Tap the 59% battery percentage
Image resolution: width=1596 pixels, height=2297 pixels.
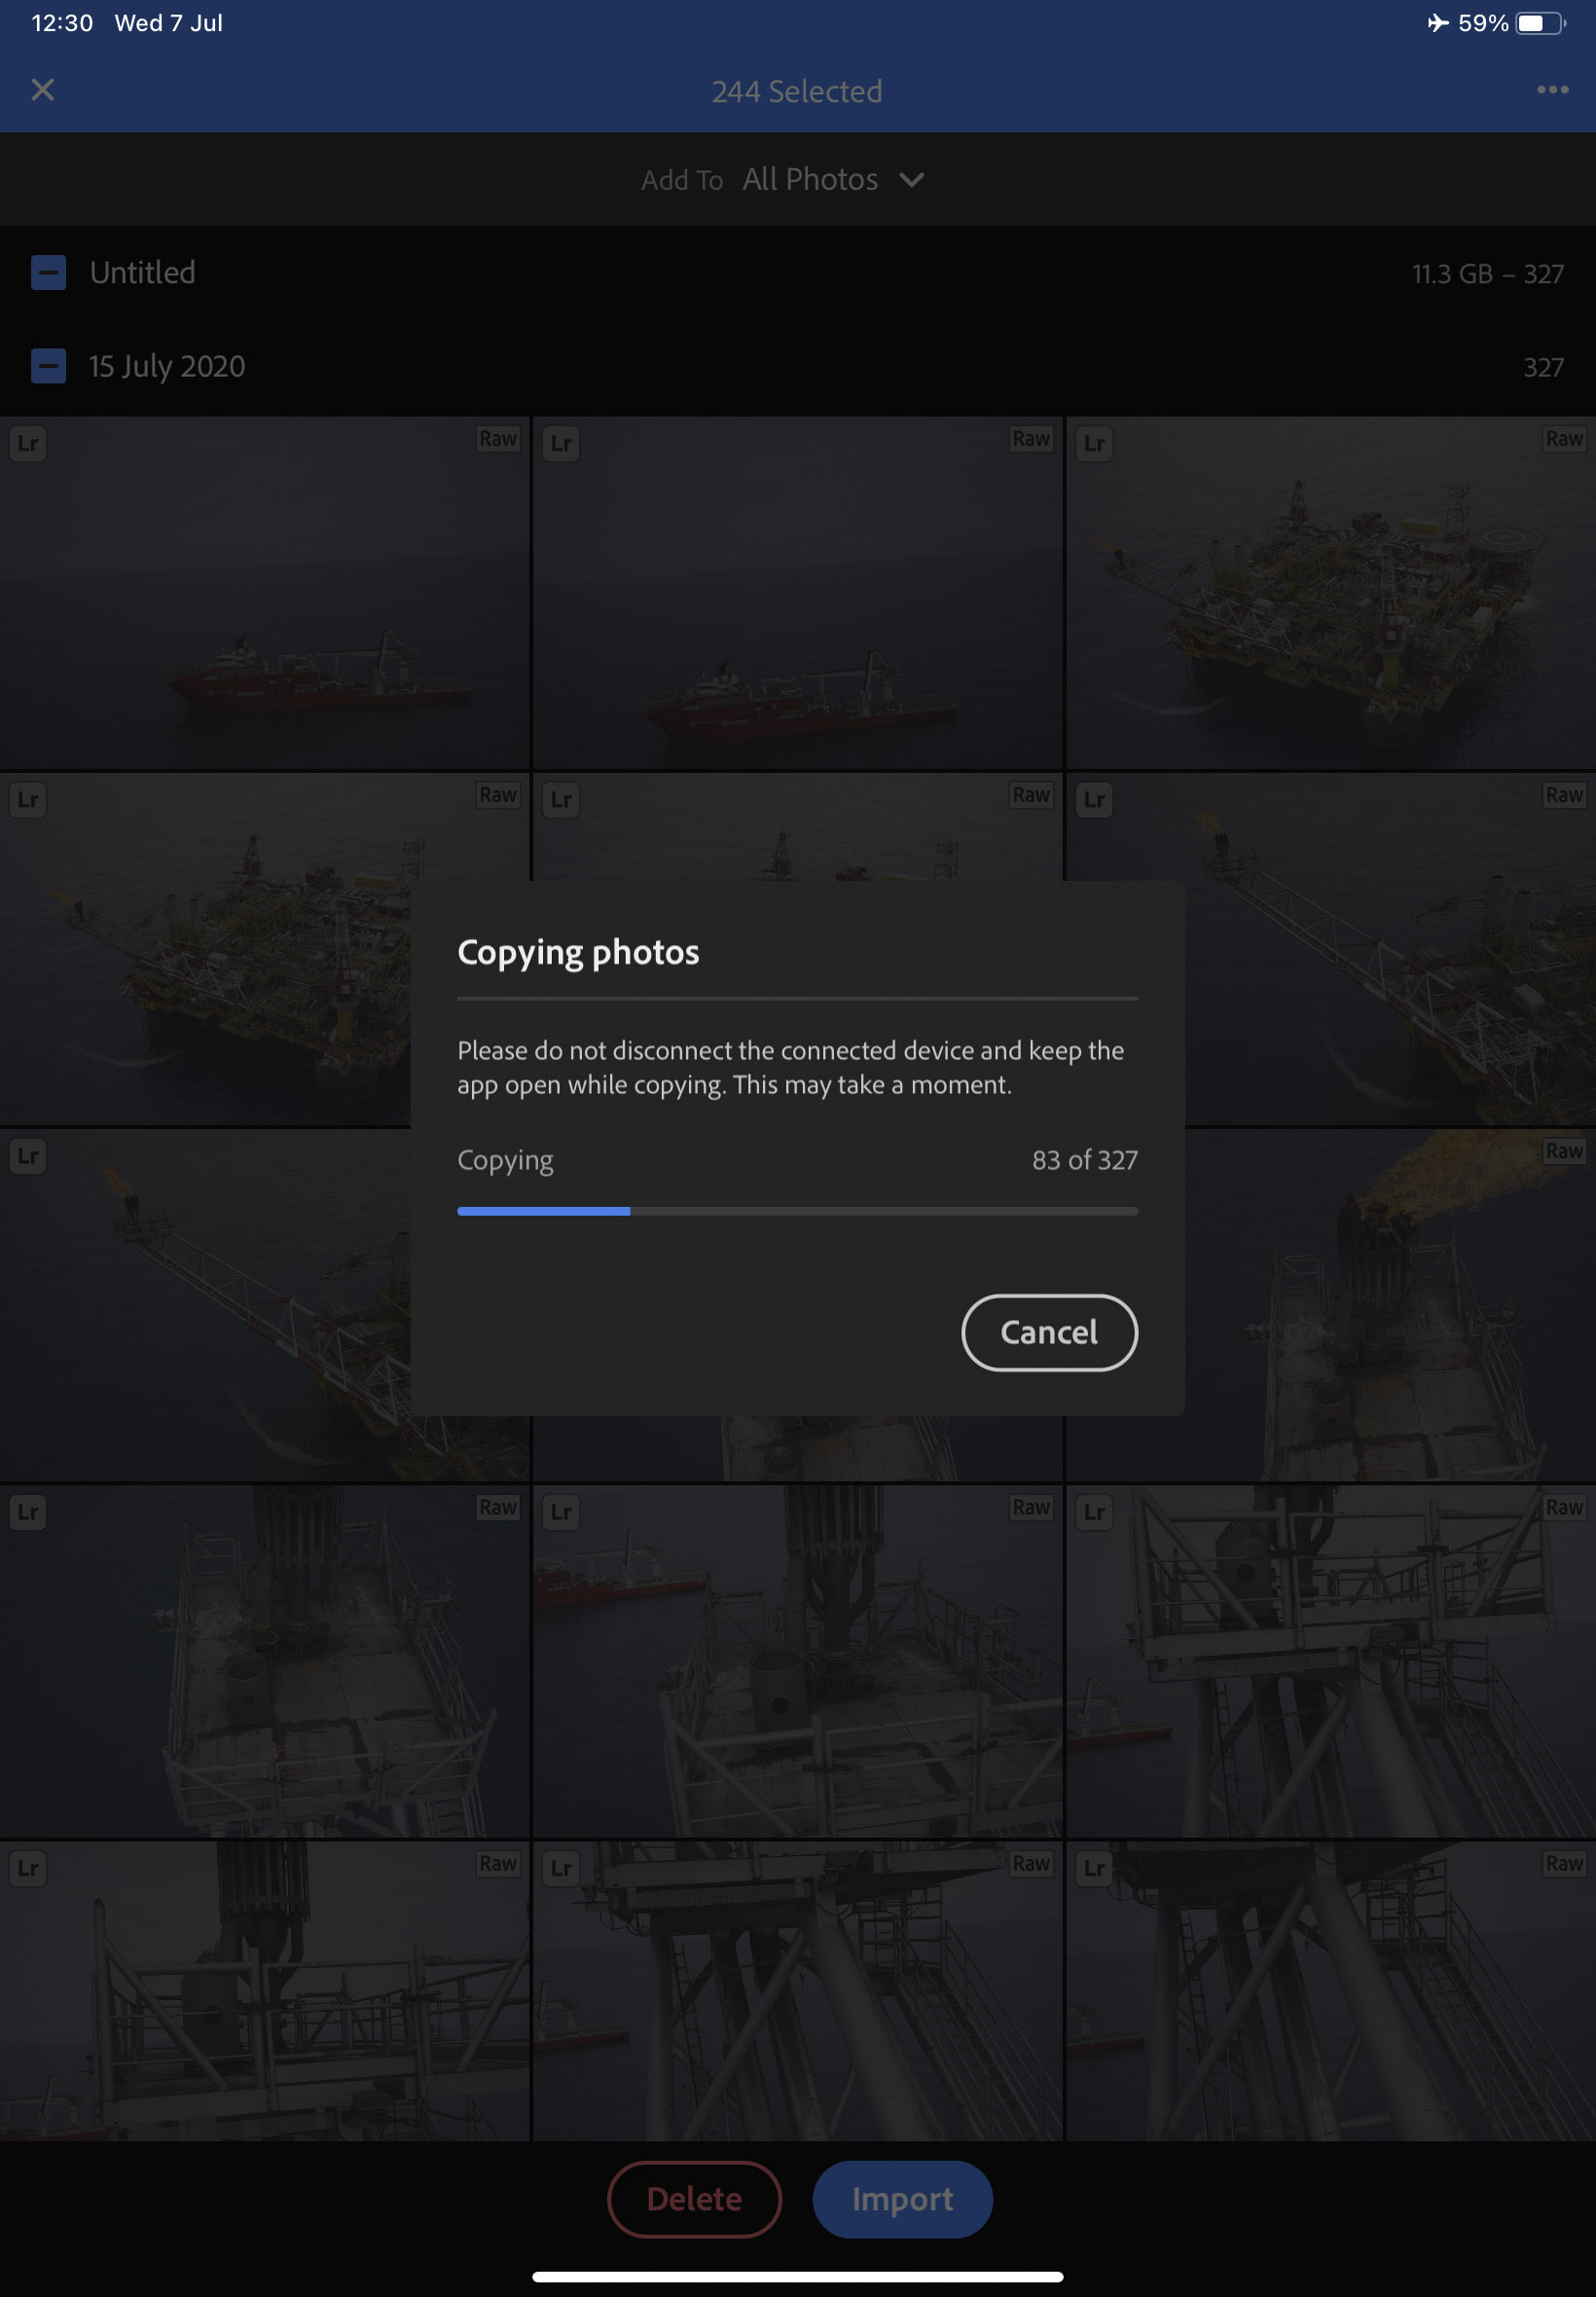coord(1483,23)
